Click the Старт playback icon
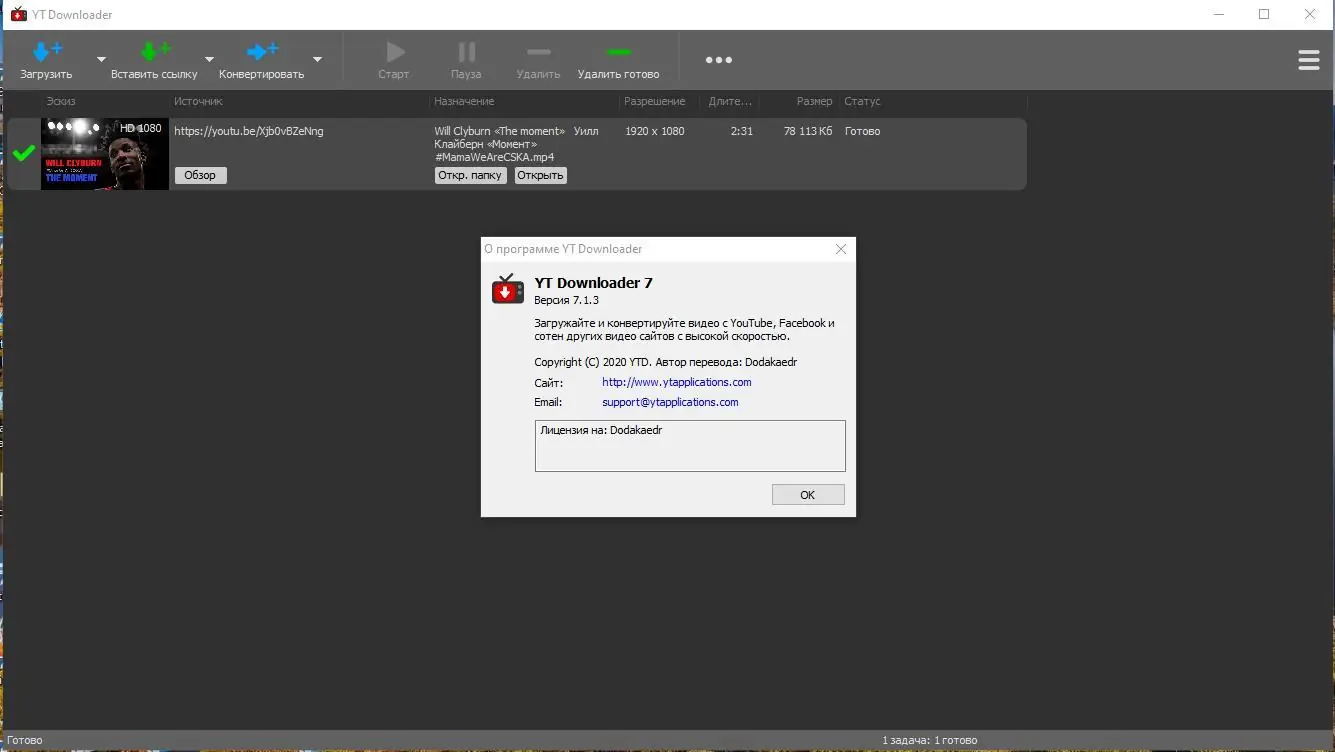Viewport: 1335px width, 752px height. pyautogui.click(x=394, y=50)
